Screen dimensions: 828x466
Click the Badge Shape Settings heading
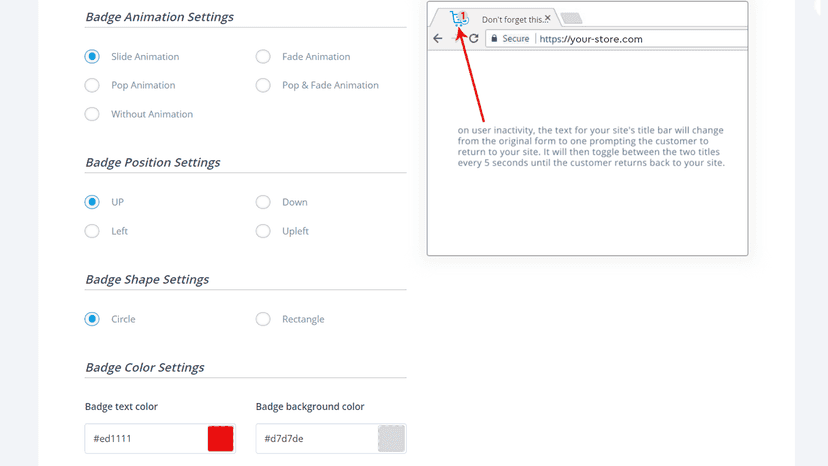(x=147, y=279)
